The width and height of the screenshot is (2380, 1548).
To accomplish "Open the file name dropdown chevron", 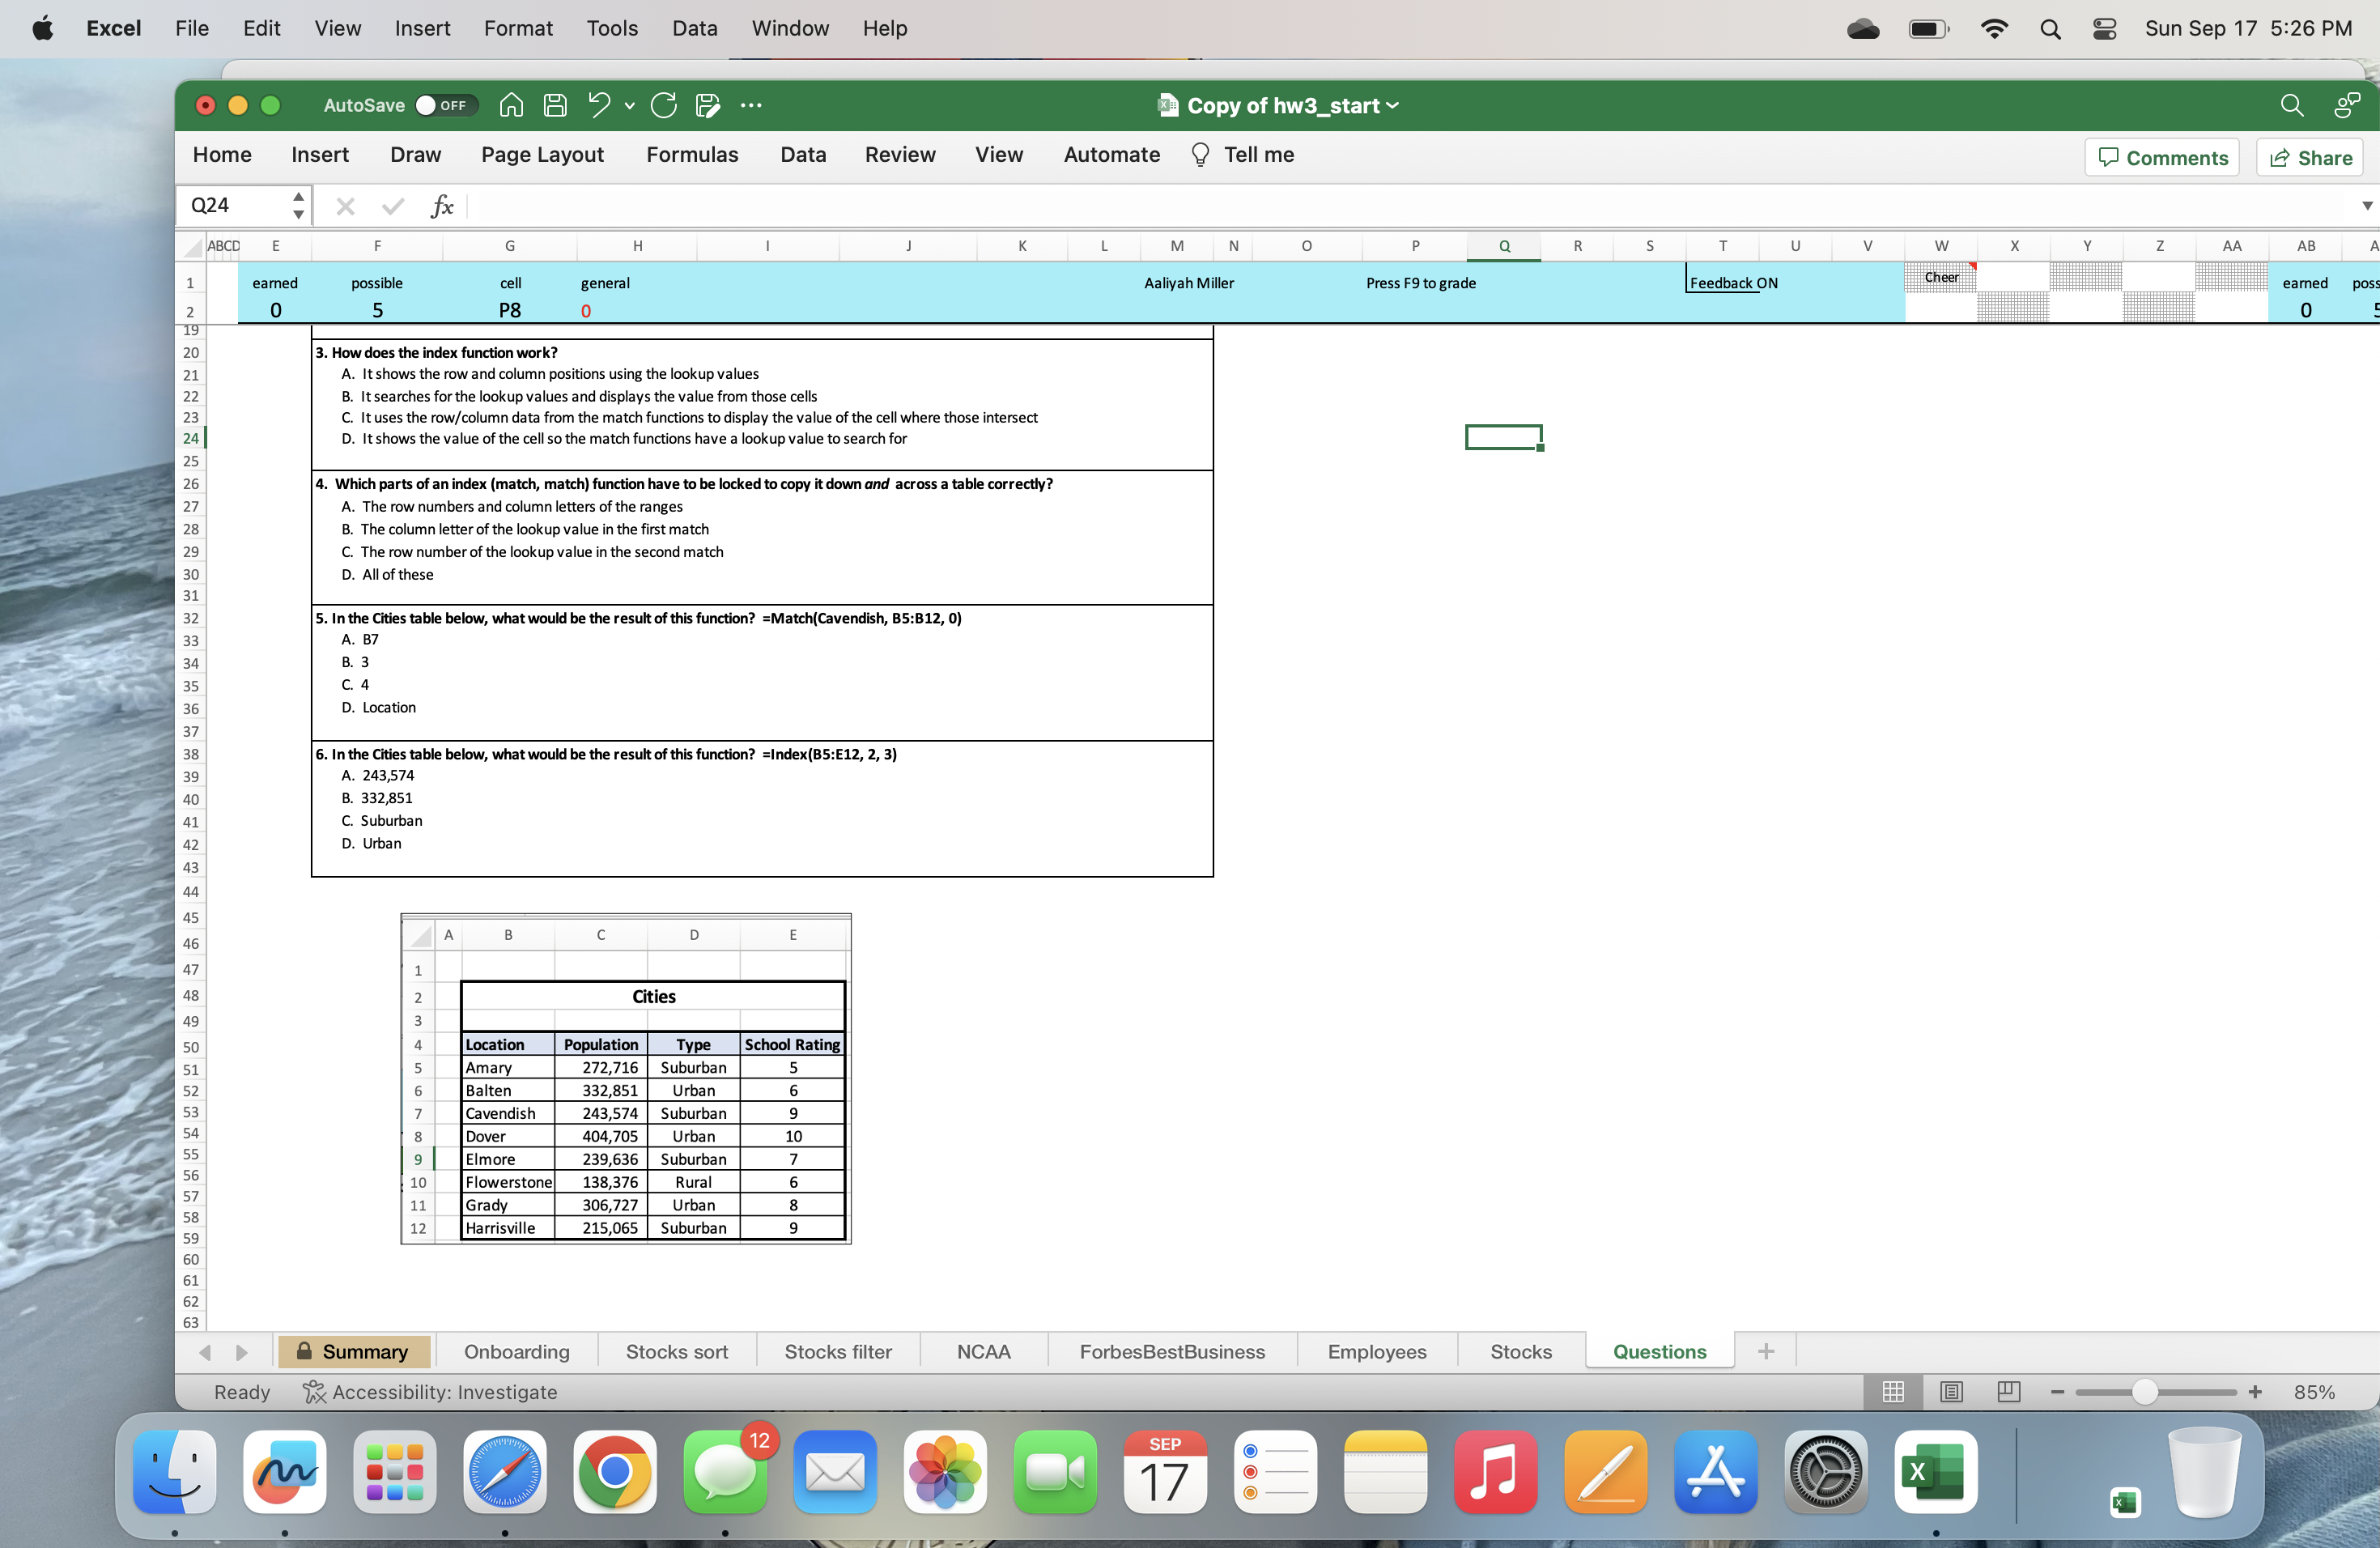I will [1393, 105].
